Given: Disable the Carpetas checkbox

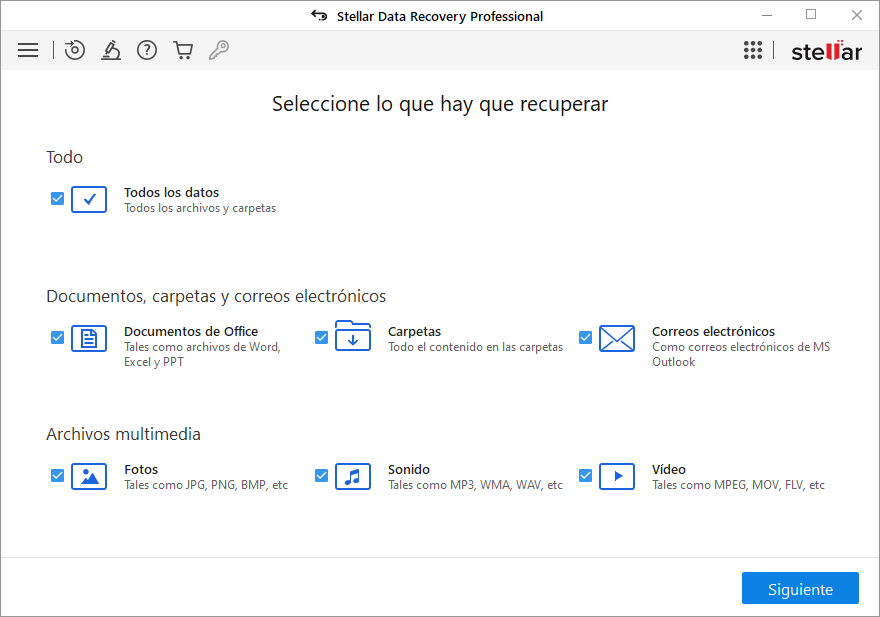Looking at the screenshot, I should click(x=322, y=338).
